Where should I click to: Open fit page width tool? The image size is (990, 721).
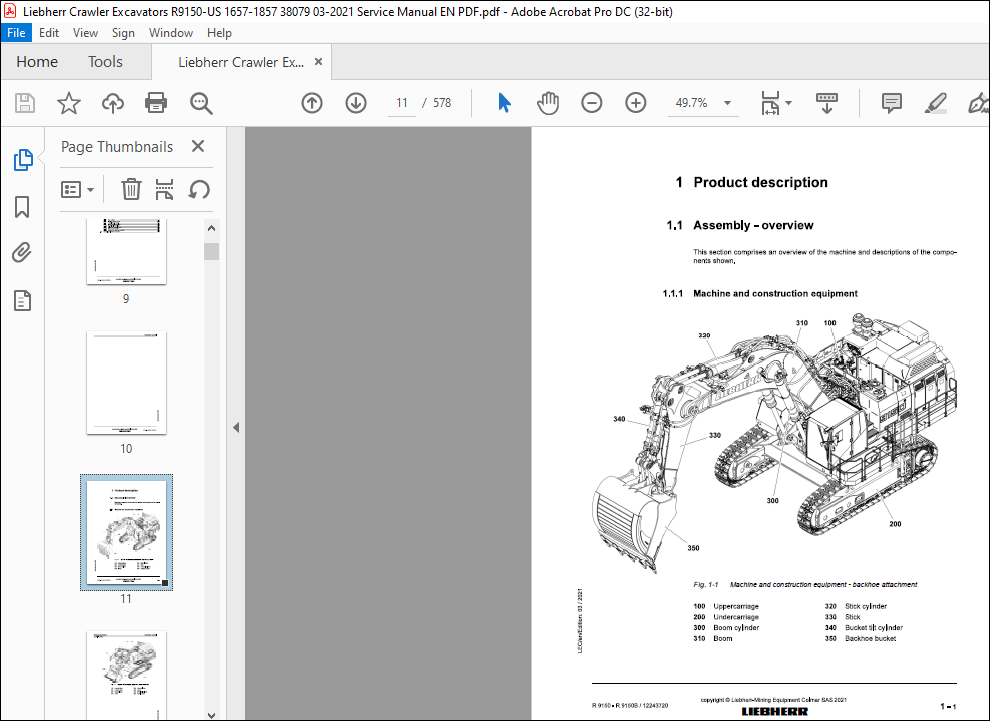770,103
